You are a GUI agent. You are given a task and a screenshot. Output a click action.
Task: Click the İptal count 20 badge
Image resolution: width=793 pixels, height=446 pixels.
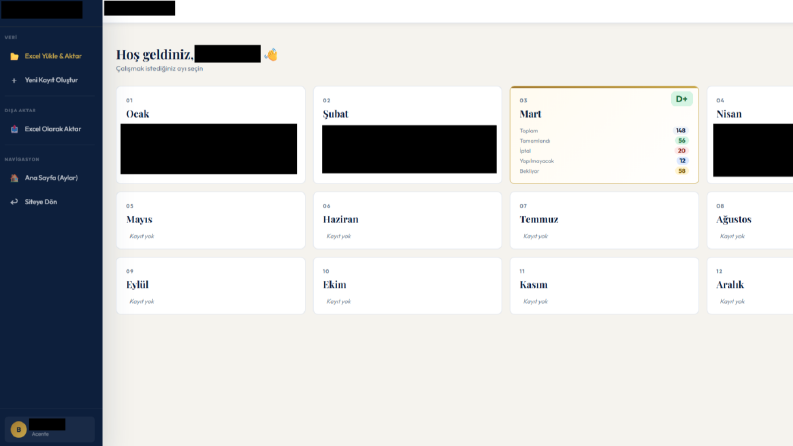[x=682, y=151]
